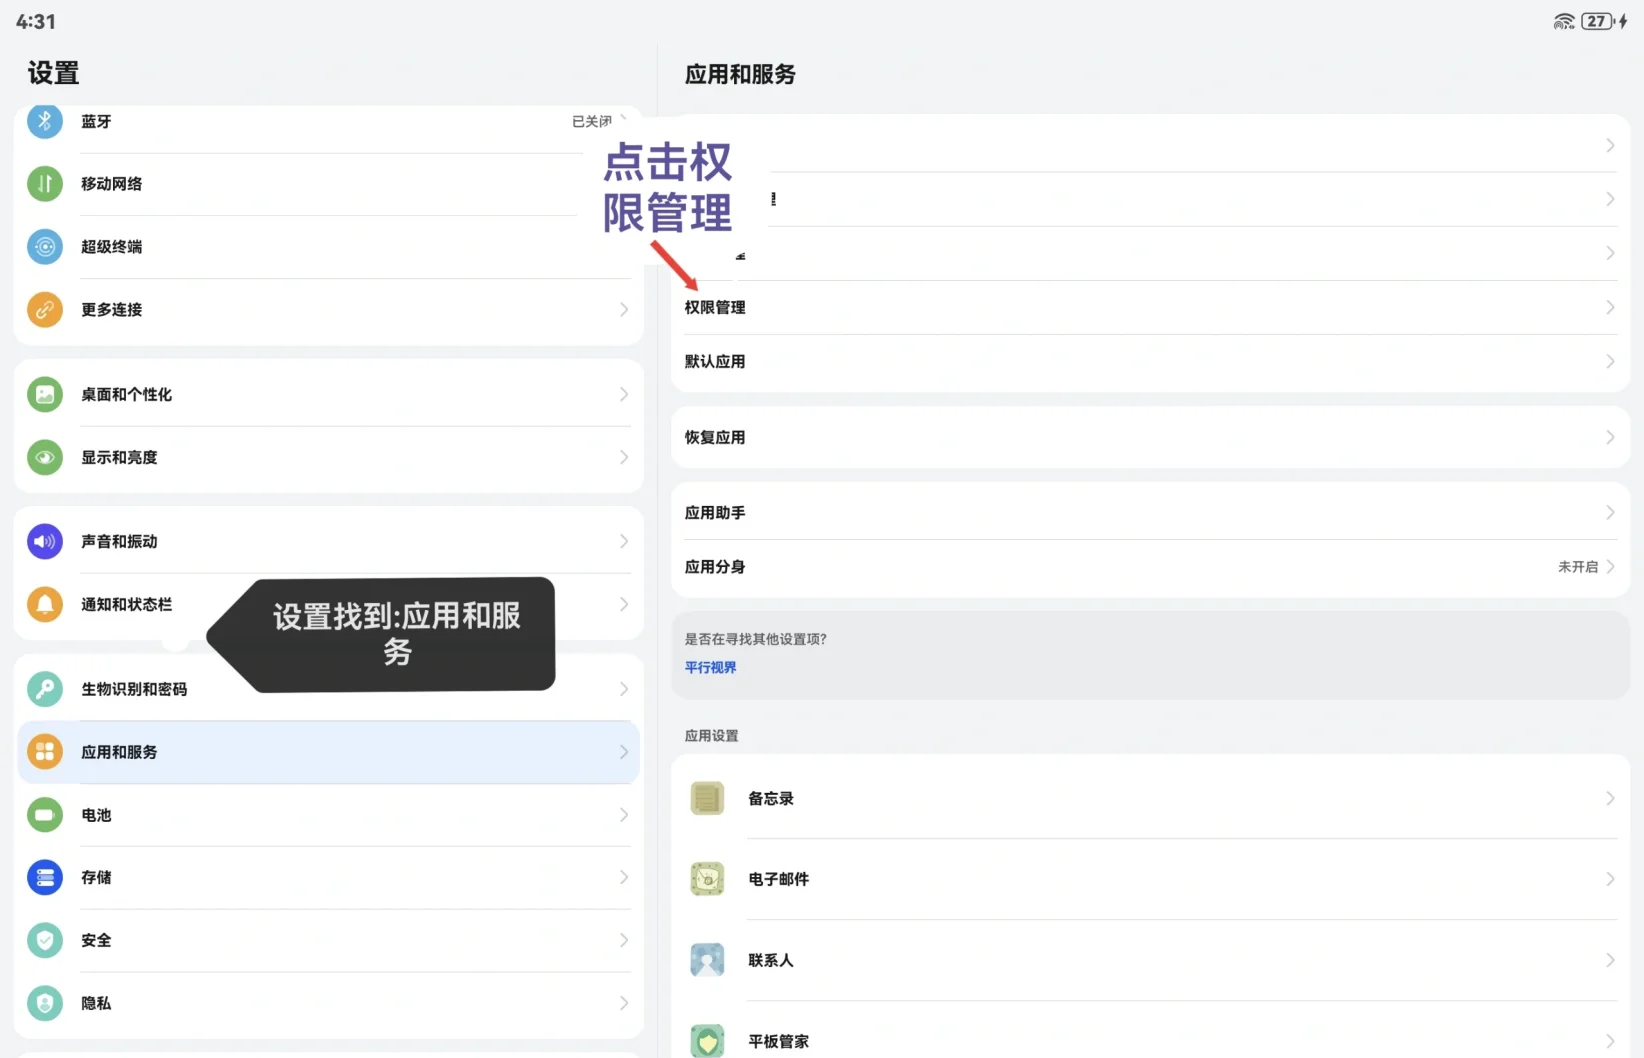This screenshot has height=1058, width=1644.
Task: Open 权限管理 permission manager
Action: click(1150, 307)
